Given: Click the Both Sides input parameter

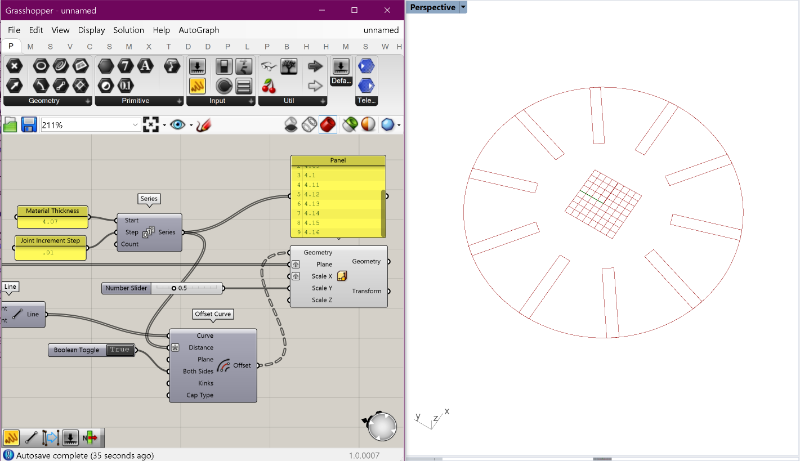Looking at the screenshot, I should [198, 371].
